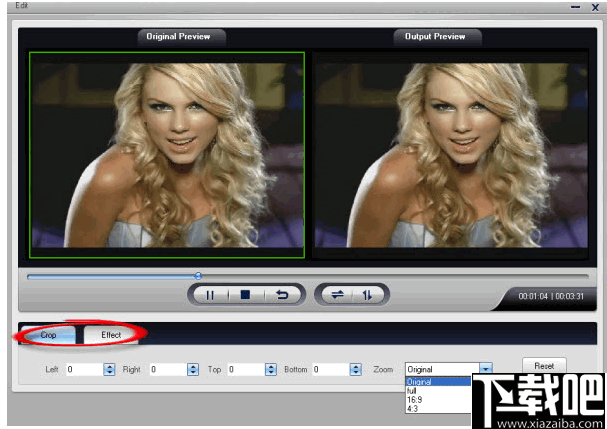Switch to the Effect tab
Image resolution: width=607 pixels, height=429 pixels.
coord(111,335)
